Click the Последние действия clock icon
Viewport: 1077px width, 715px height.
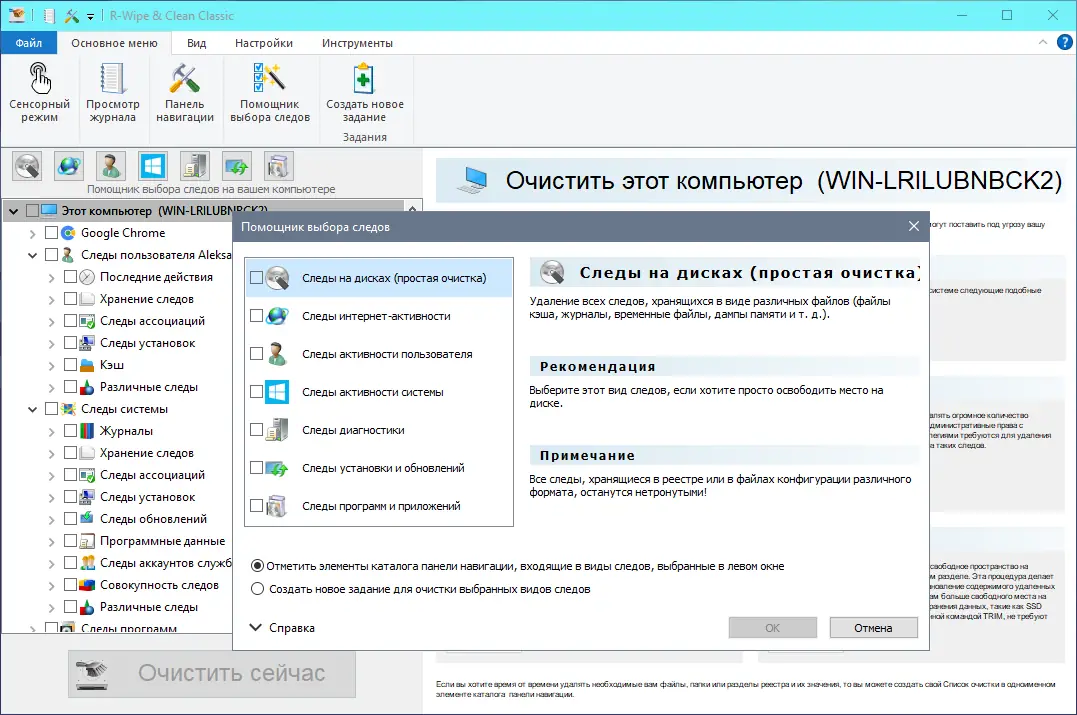click(87, 277)
